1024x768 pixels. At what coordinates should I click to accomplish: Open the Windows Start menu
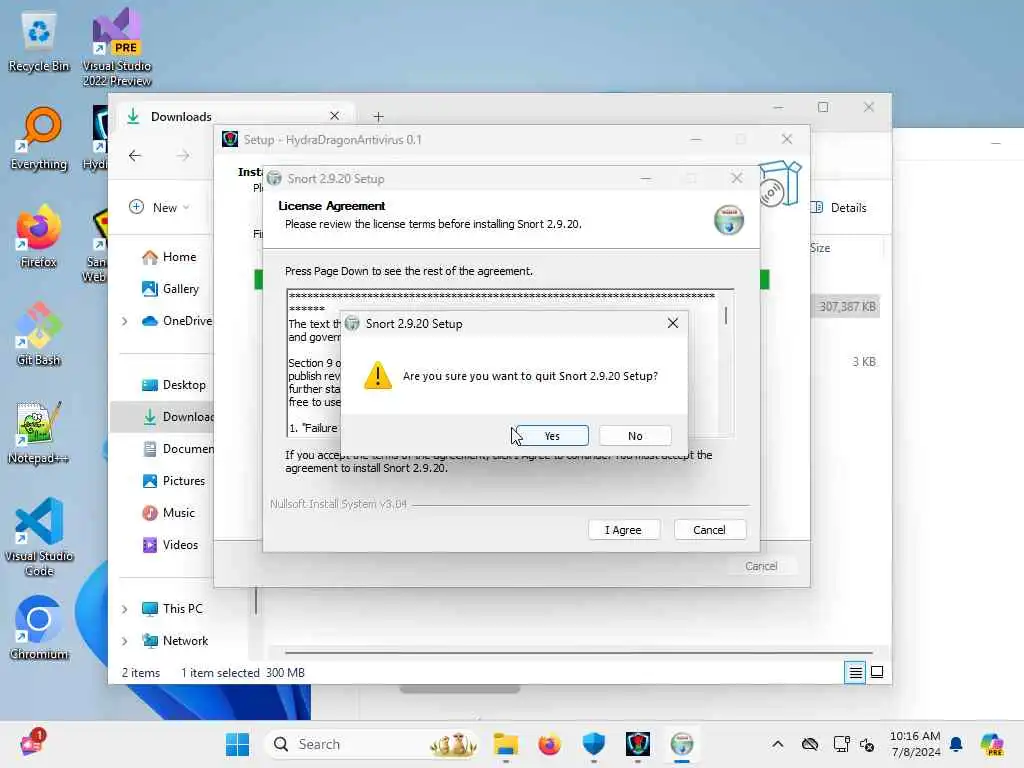[237, 744]
